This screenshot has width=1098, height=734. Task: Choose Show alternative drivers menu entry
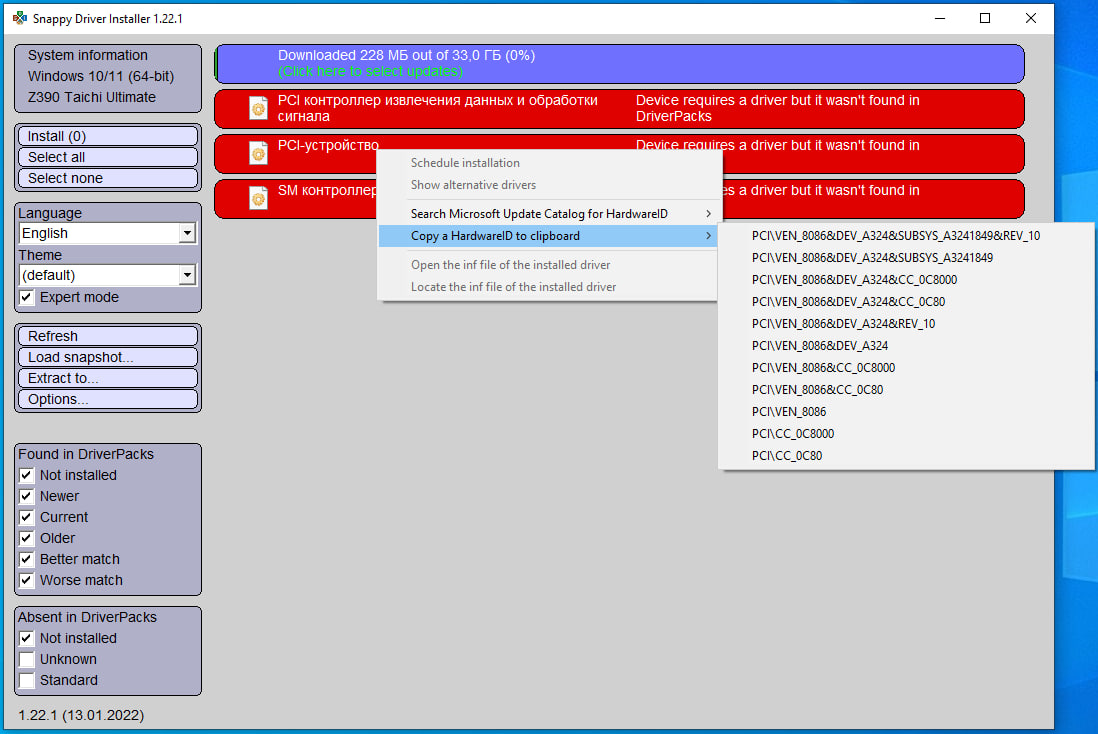tap(547, 185)
